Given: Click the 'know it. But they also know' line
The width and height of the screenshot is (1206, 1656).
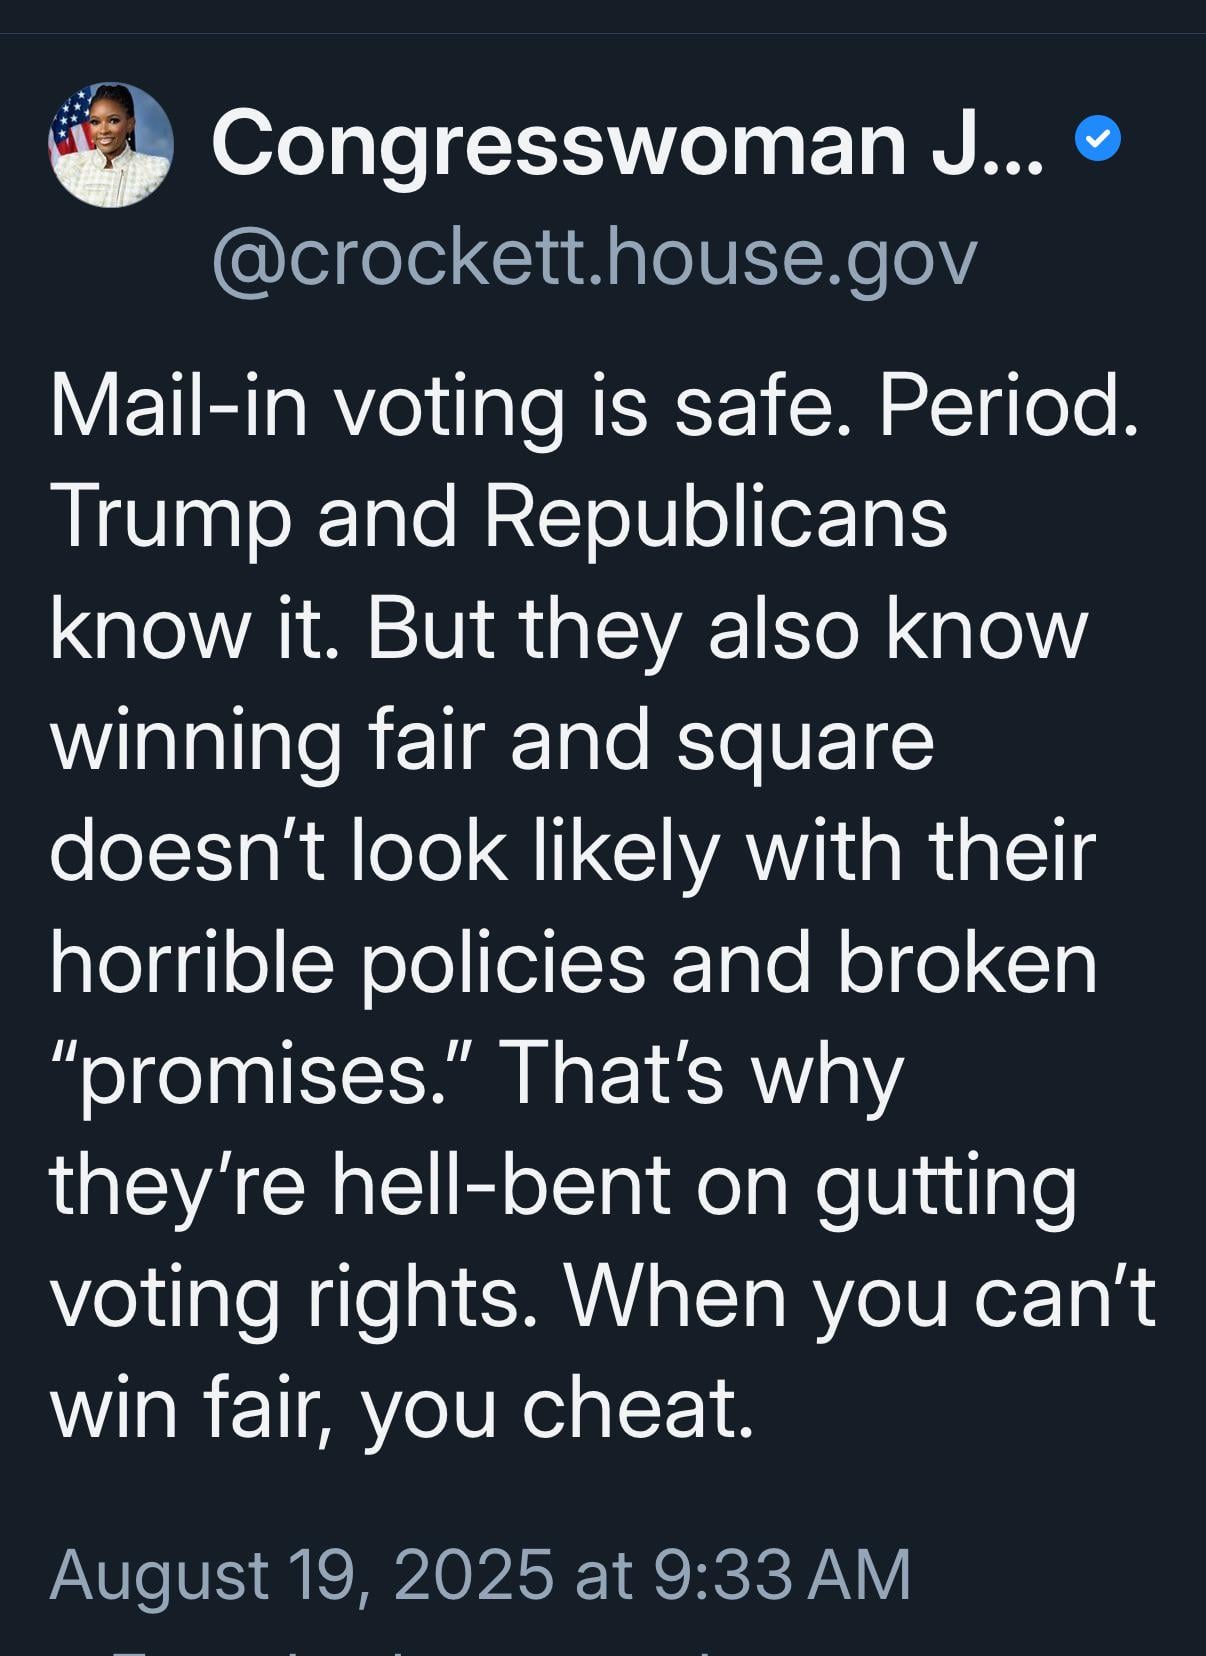Looking at the screenshot, I should (568, 630).
